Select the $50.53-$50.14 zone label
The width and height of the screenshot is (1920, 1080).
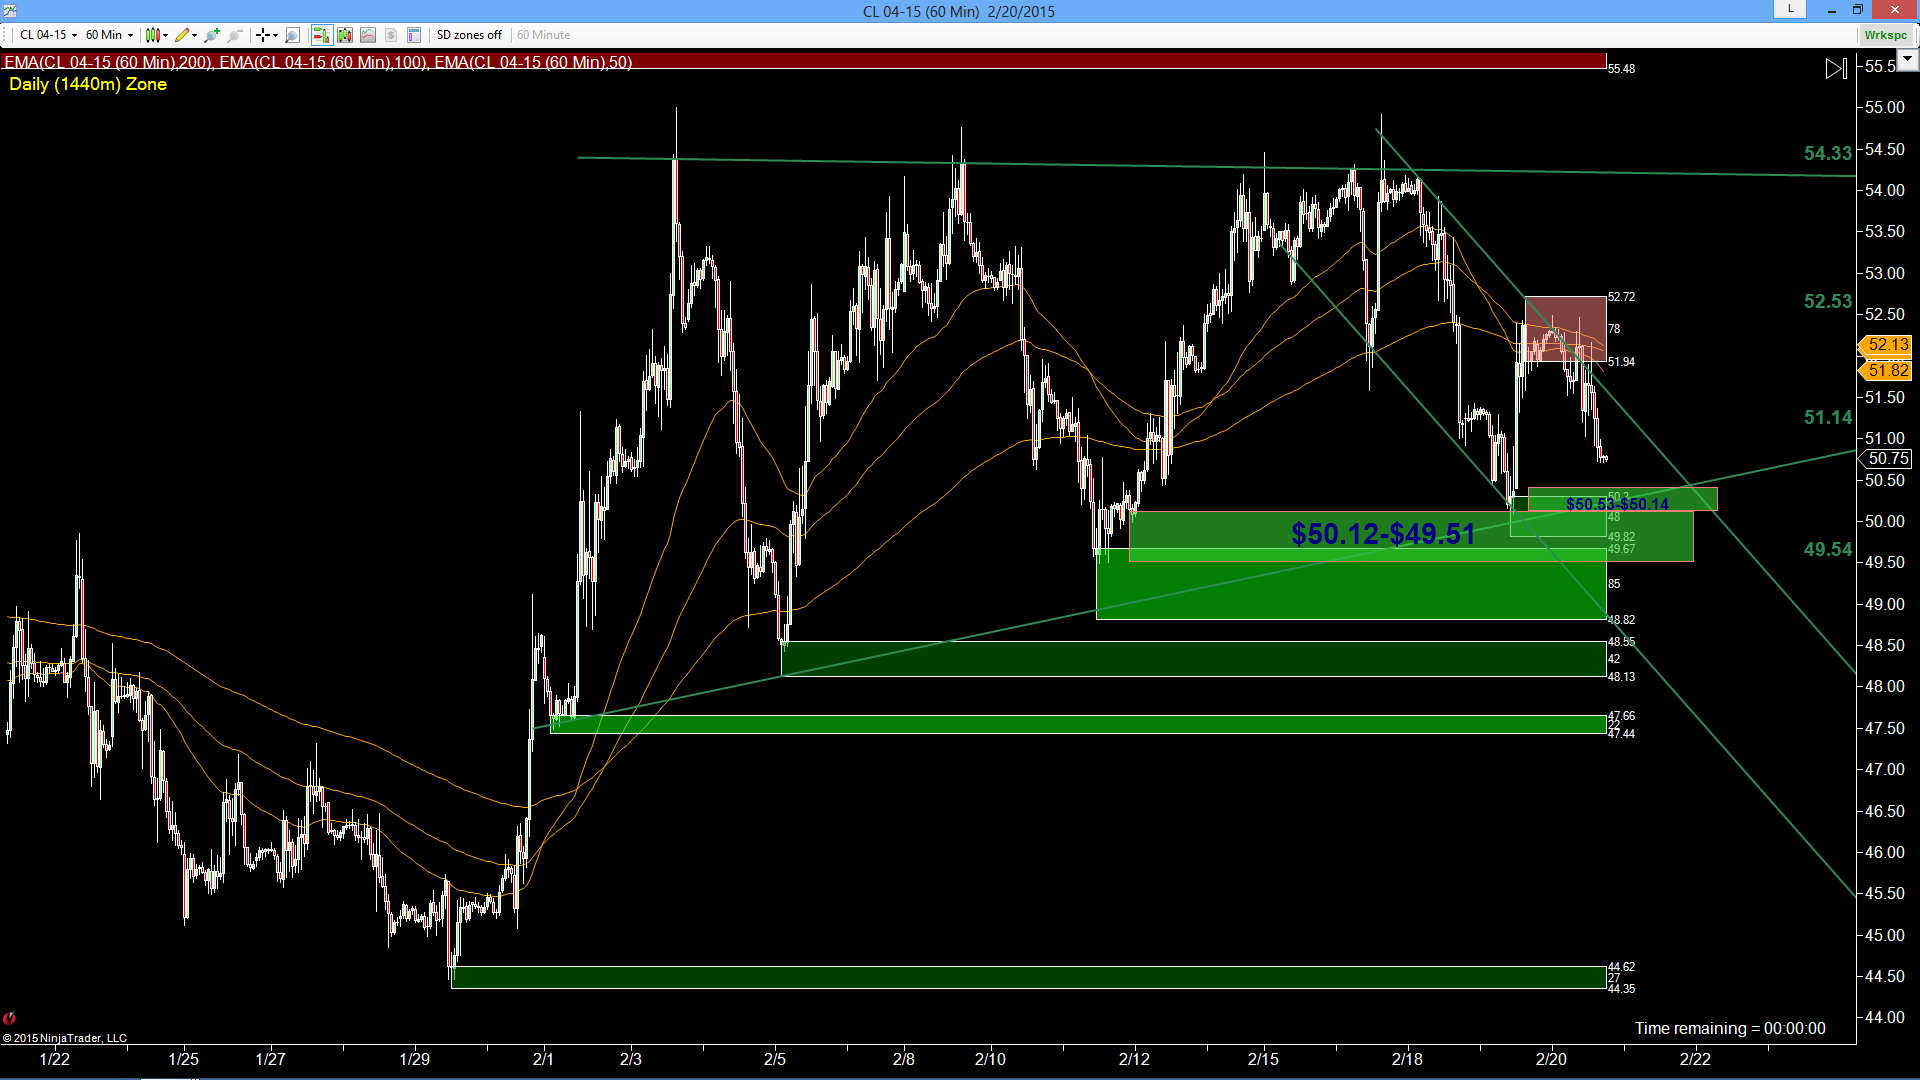point(1617,504)
